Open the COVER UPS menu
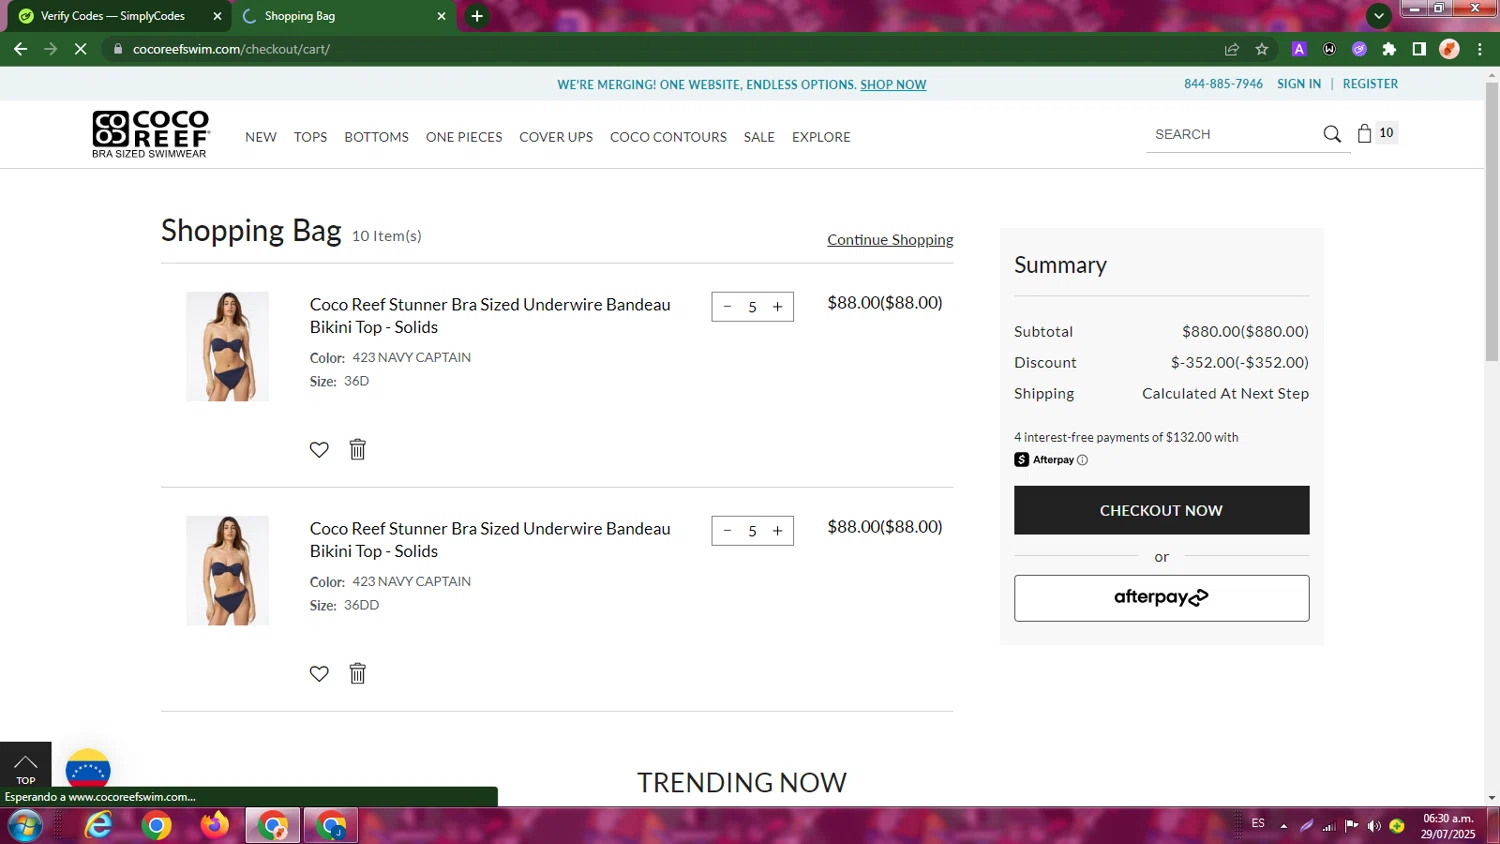 coord(556,137)
